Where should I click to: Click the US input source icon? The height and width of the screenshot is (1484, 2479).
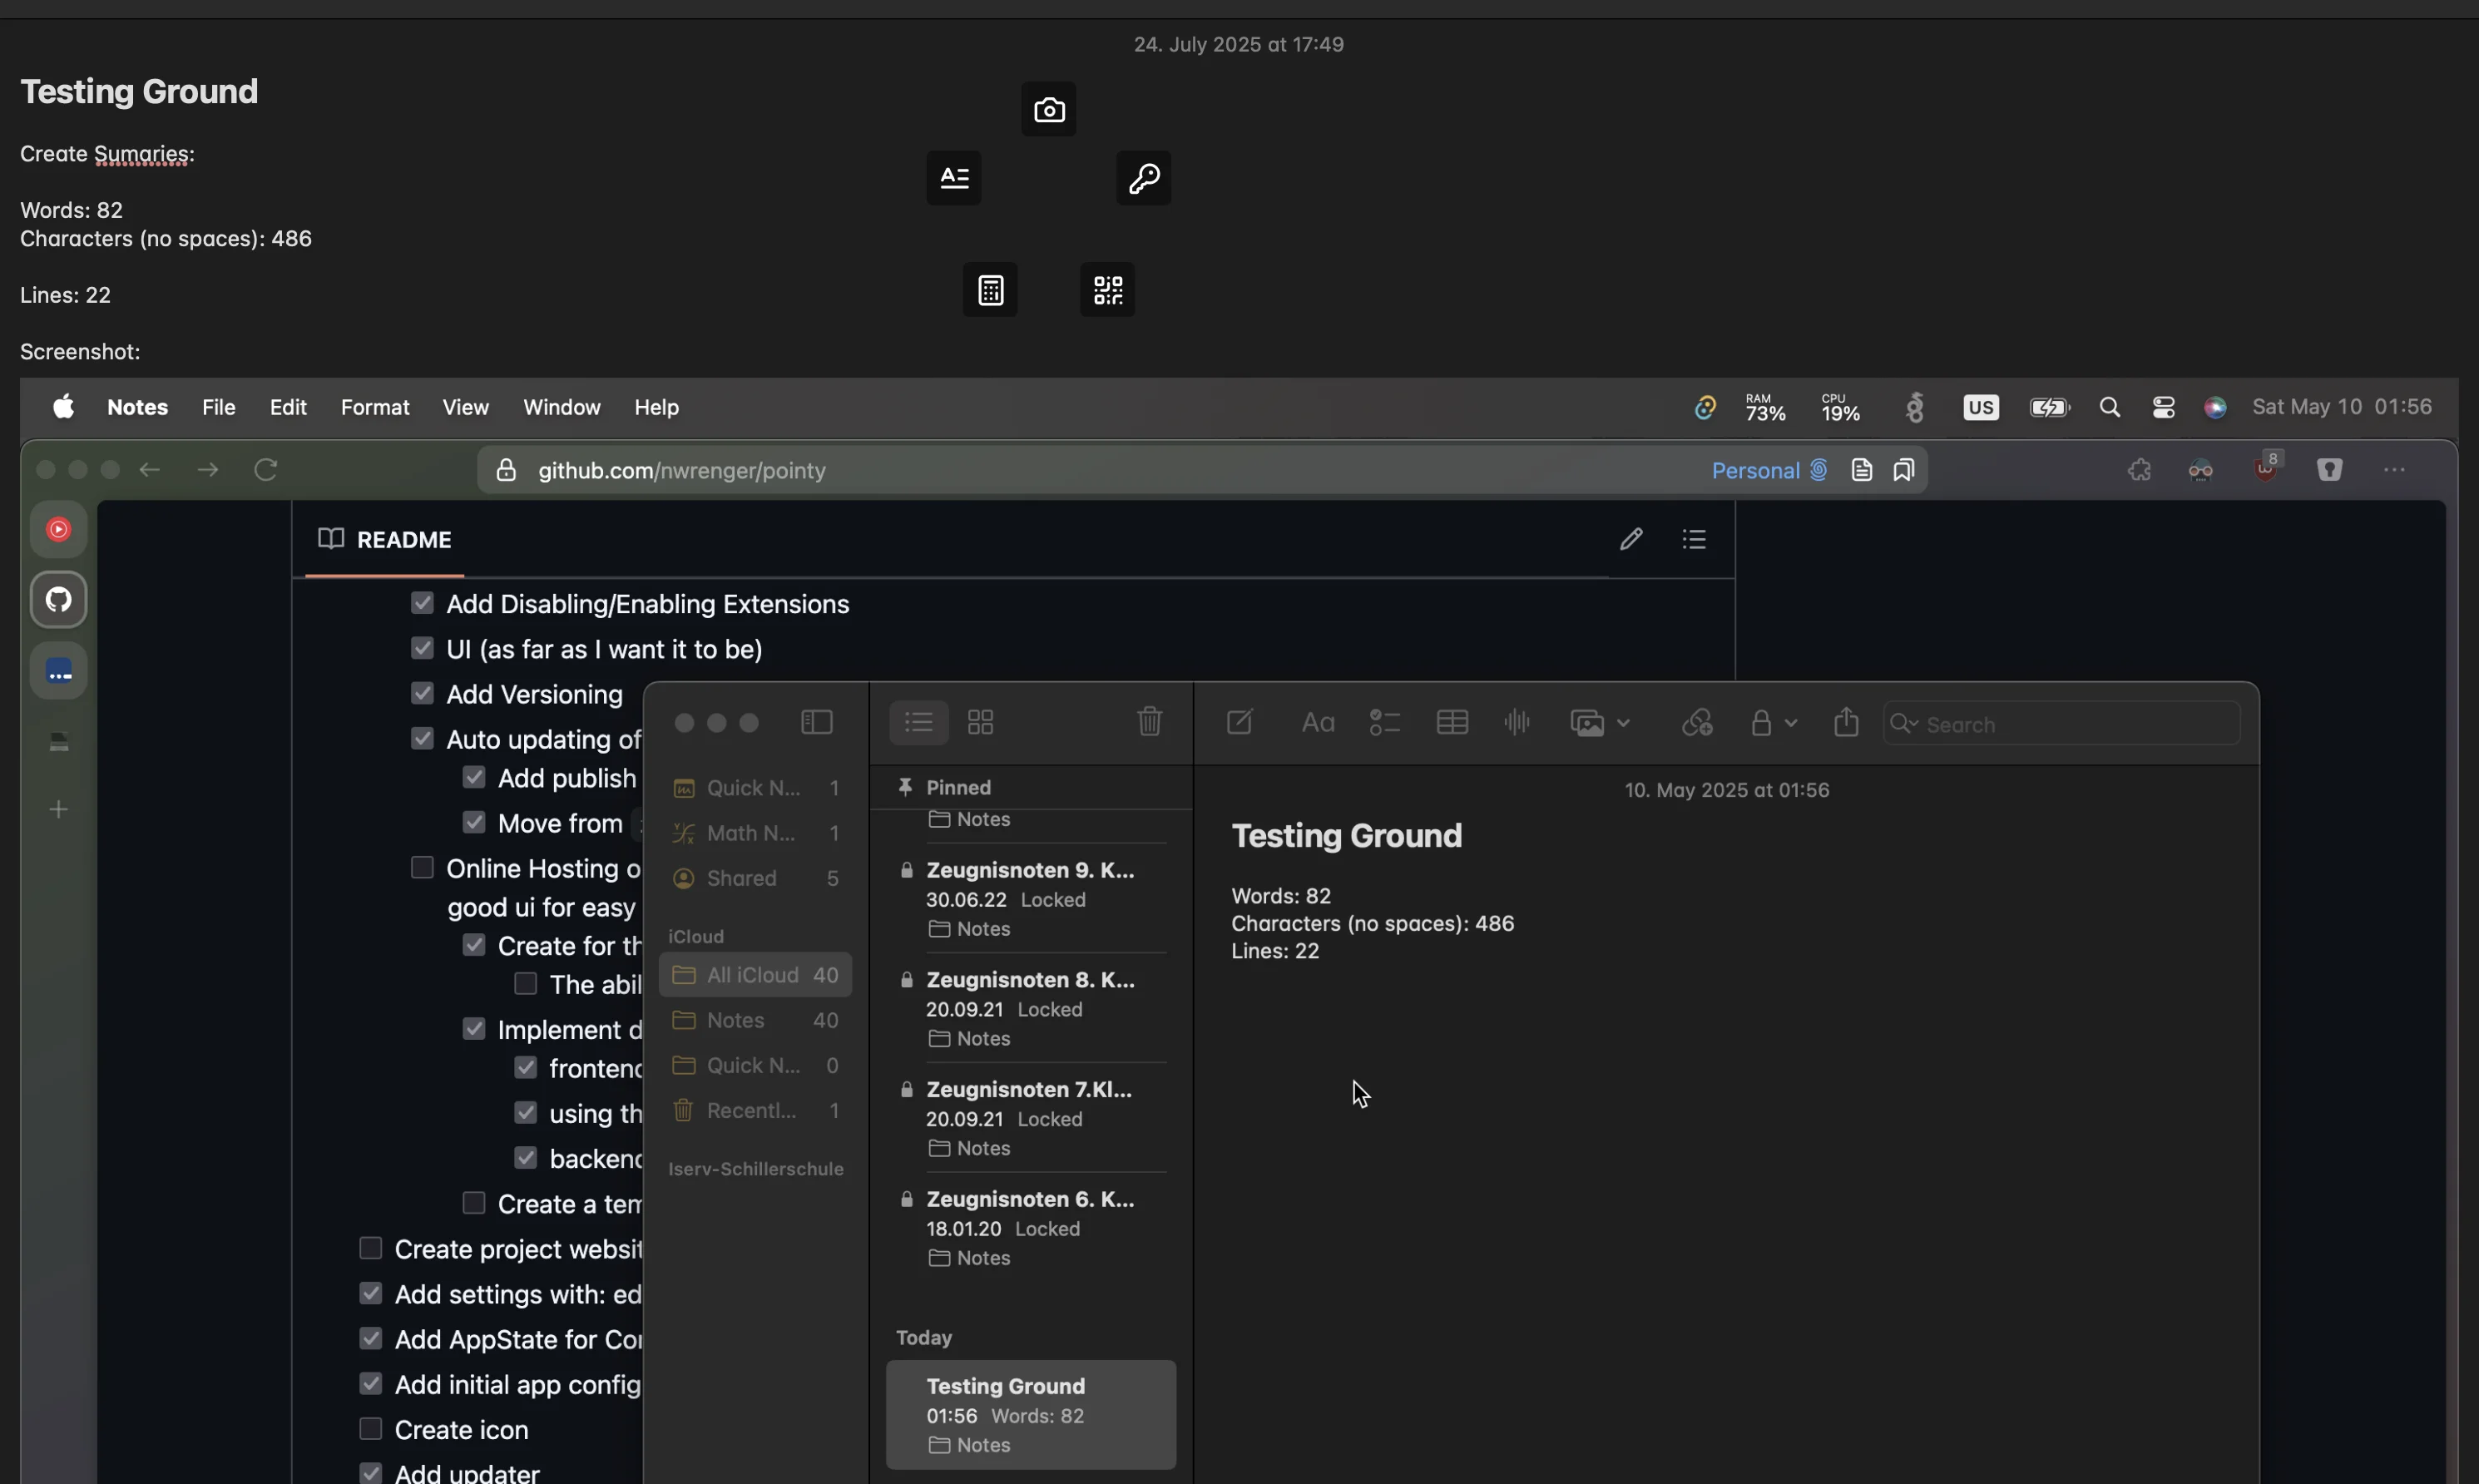pos(1980,407)
